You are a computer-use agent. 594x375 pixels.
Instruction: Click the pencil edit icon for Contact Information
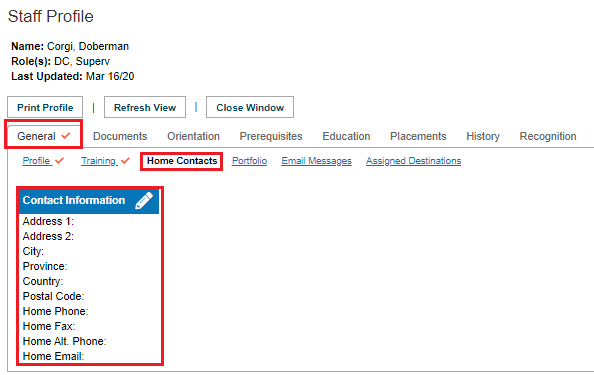[x=144, y=200]
